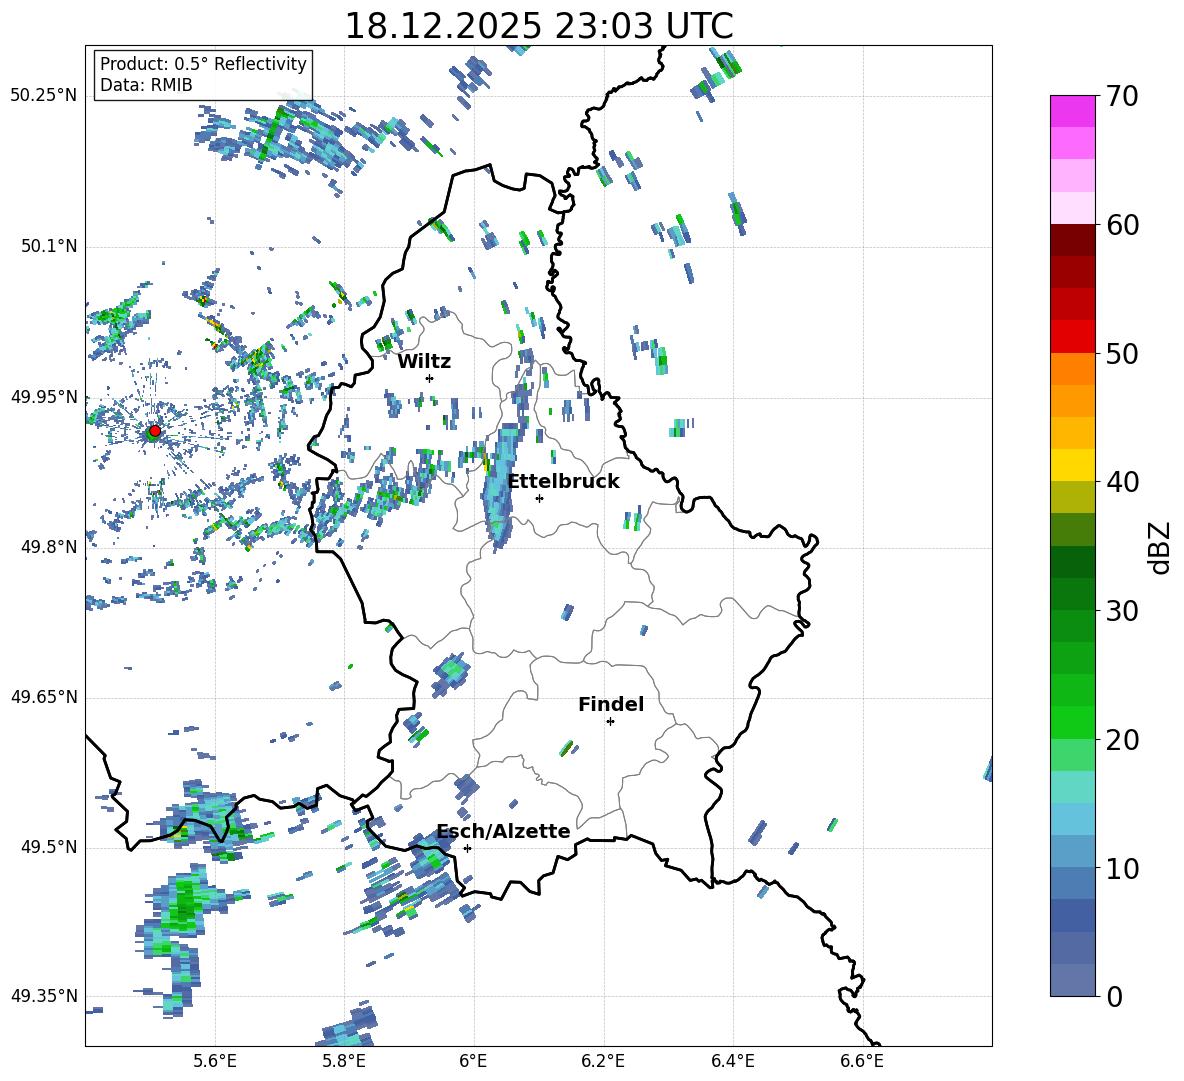The width and height of the screenshot is (1184, 1081).
Task: Click the 0 colorbar tick label
Action: click(1114, 996)
